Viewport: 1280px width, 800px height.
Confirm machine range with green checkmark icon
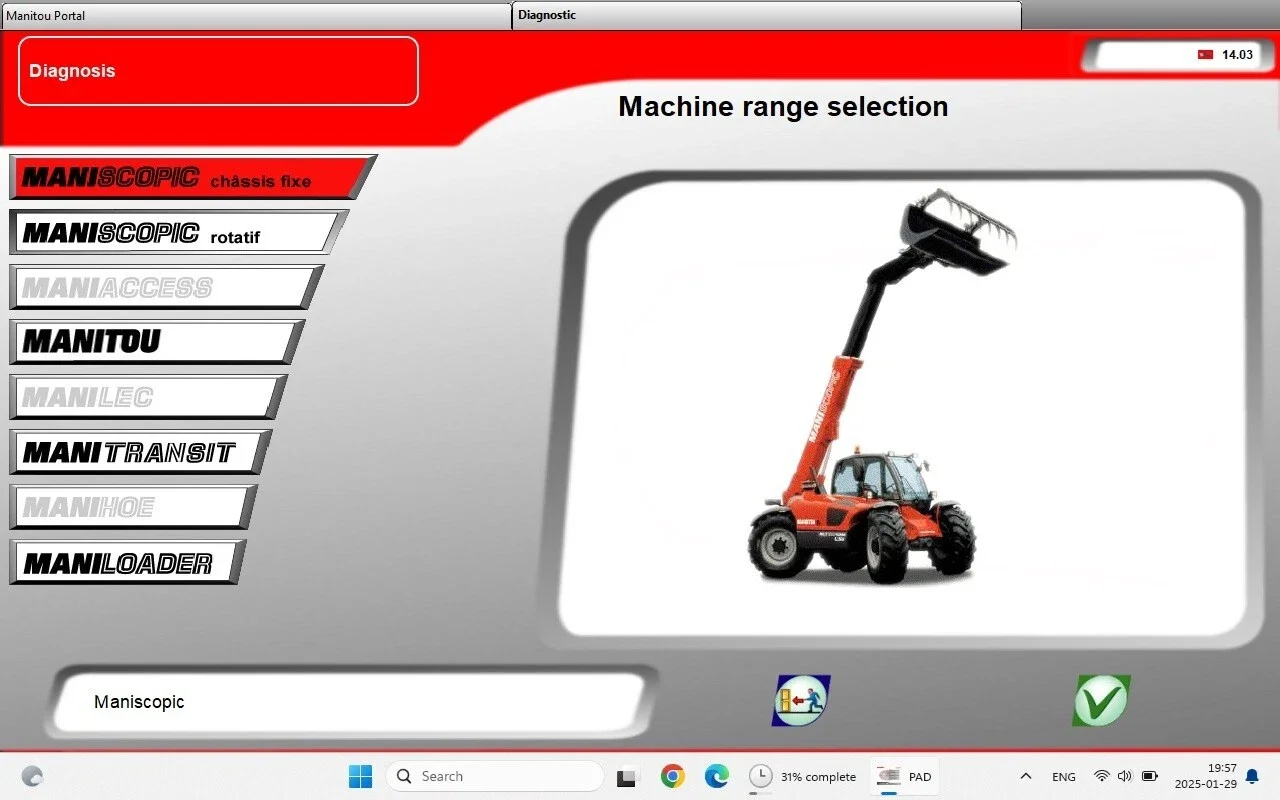coord(1100,699)
